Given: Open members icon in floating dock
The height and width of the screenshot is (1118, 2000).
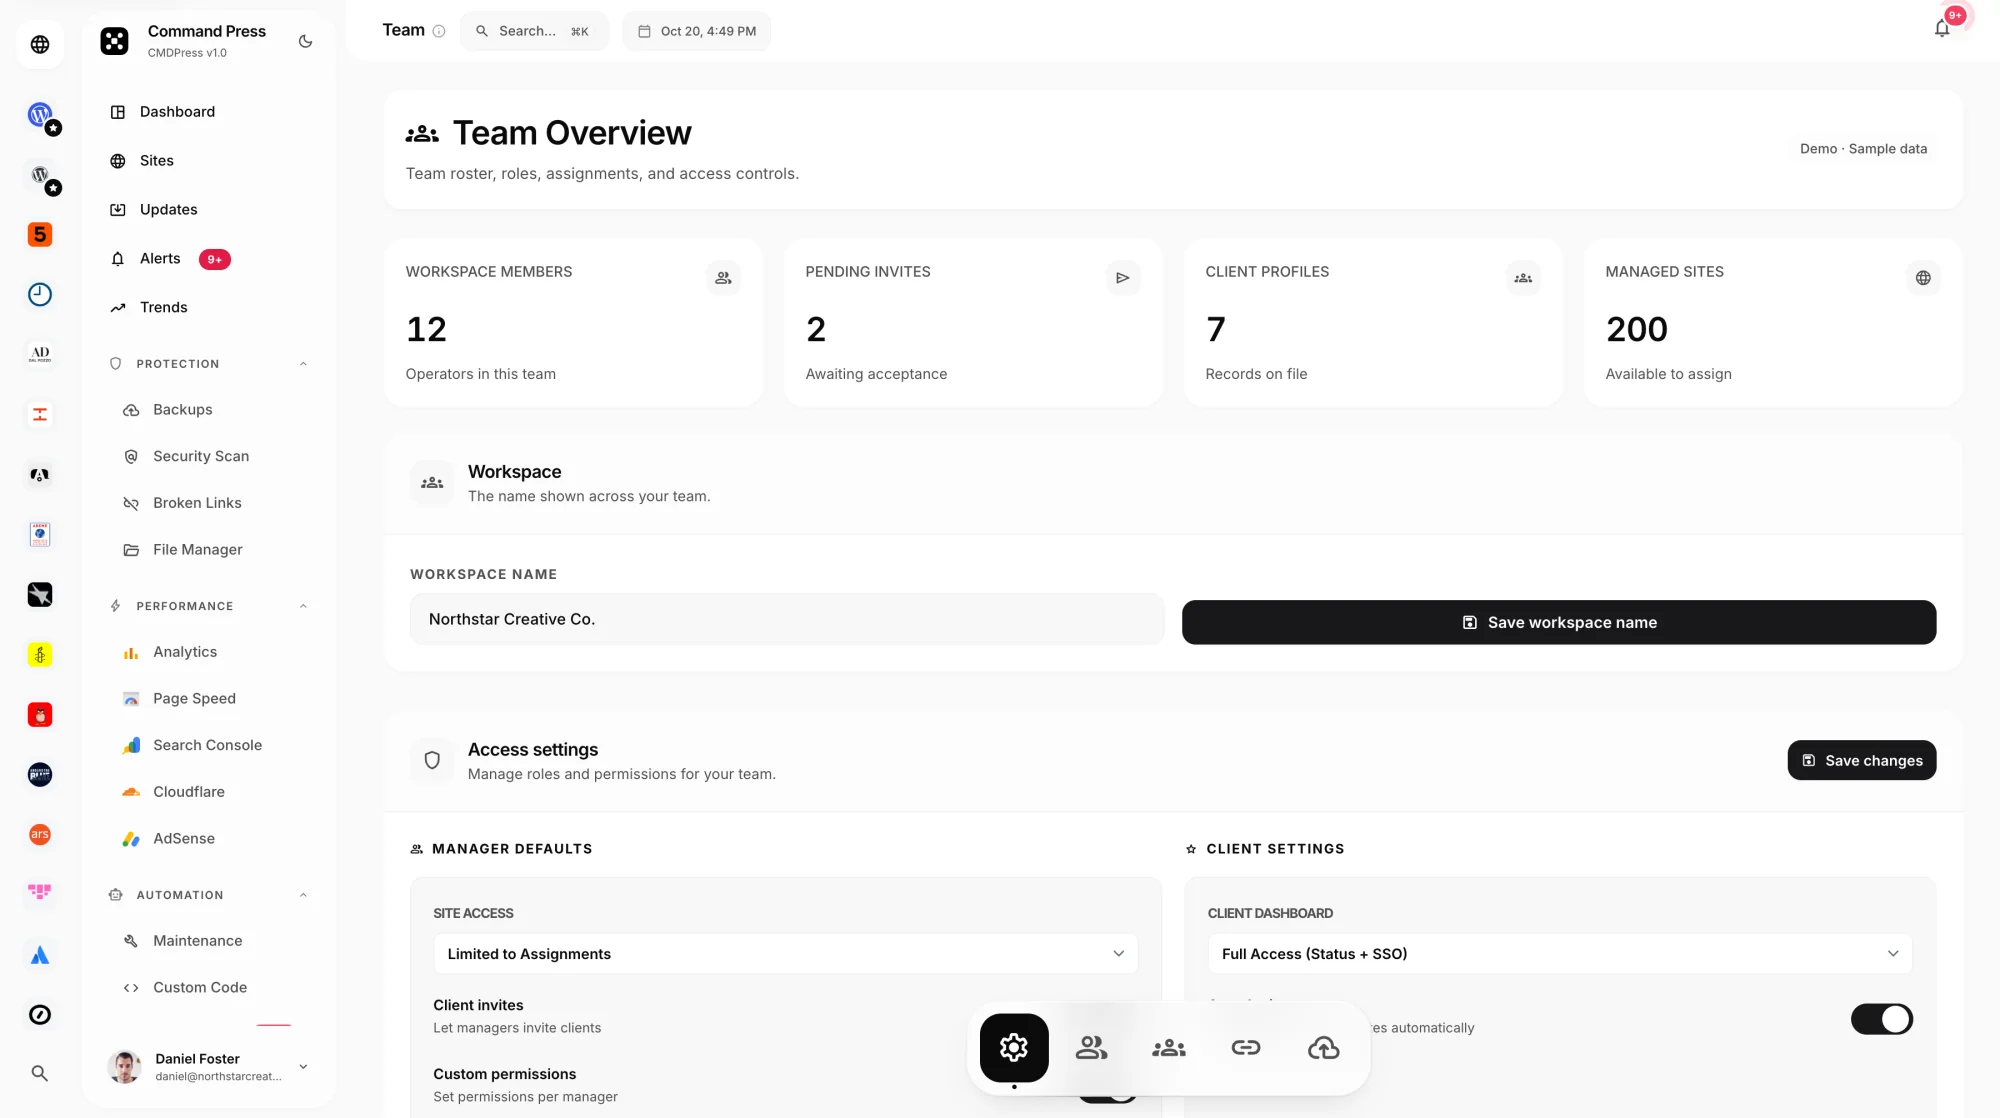Looking at the screenshot, I should pos(1091,1048).
